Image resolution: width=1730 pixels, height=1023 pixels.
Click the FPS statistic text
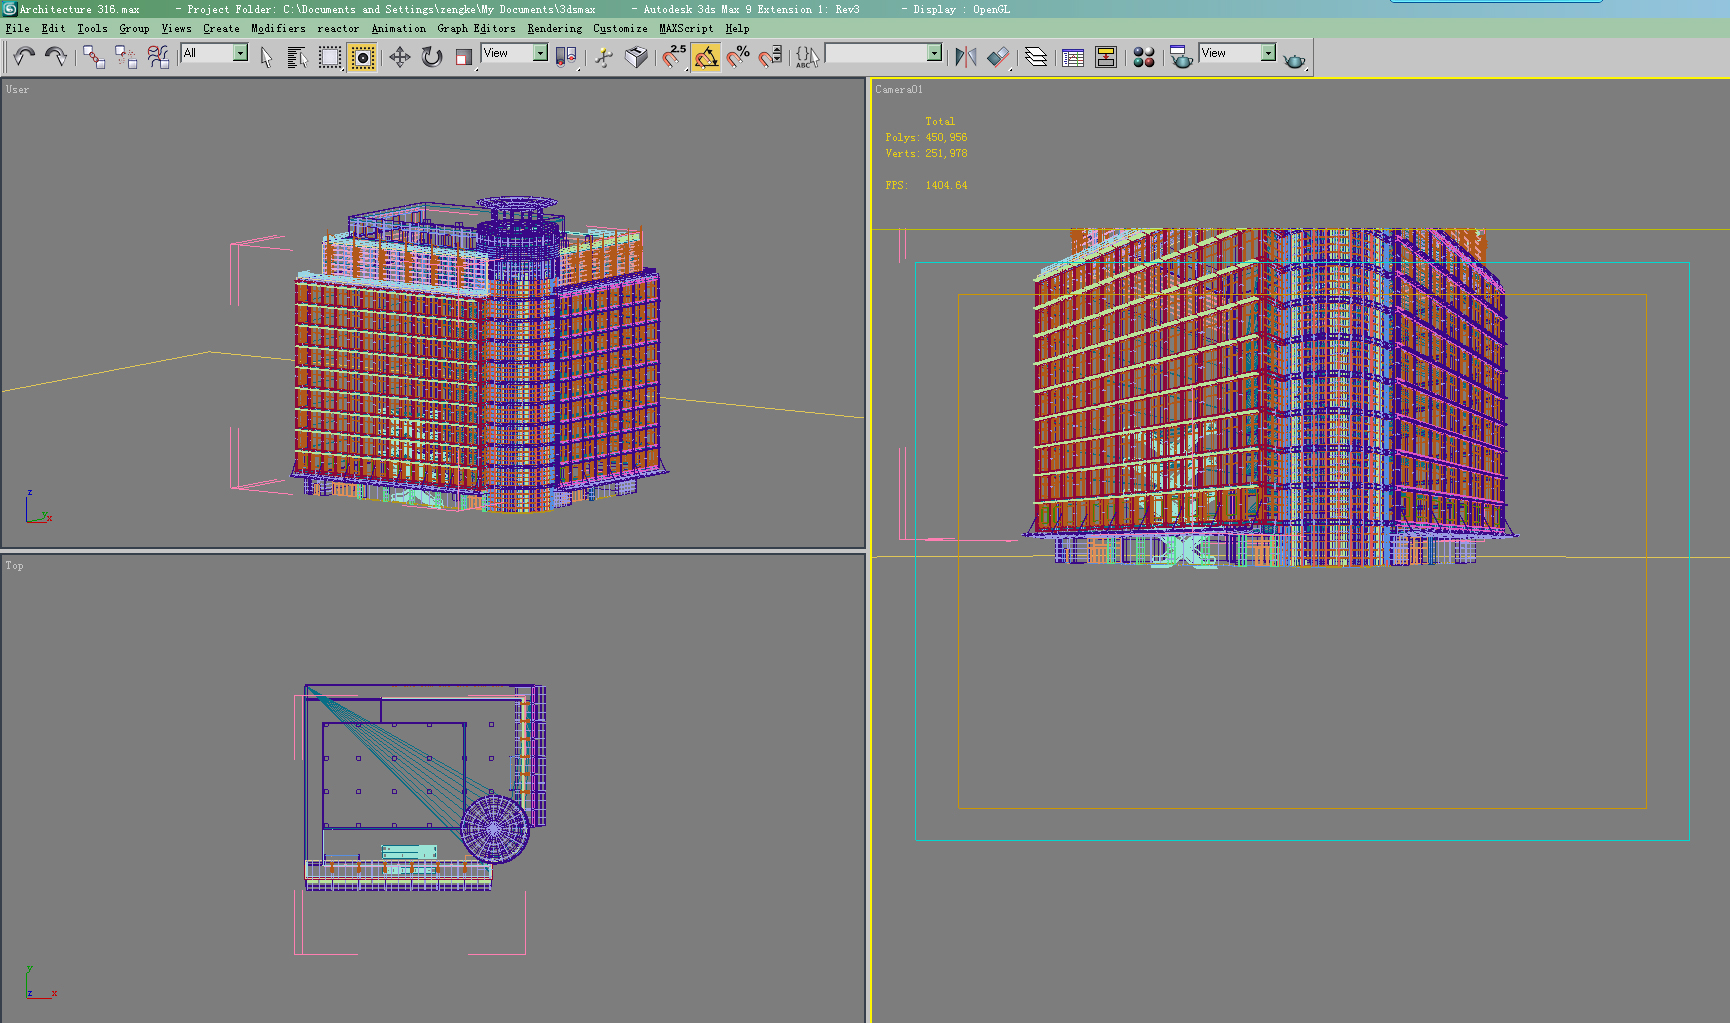pyautogui.click(x=926, y=186)
